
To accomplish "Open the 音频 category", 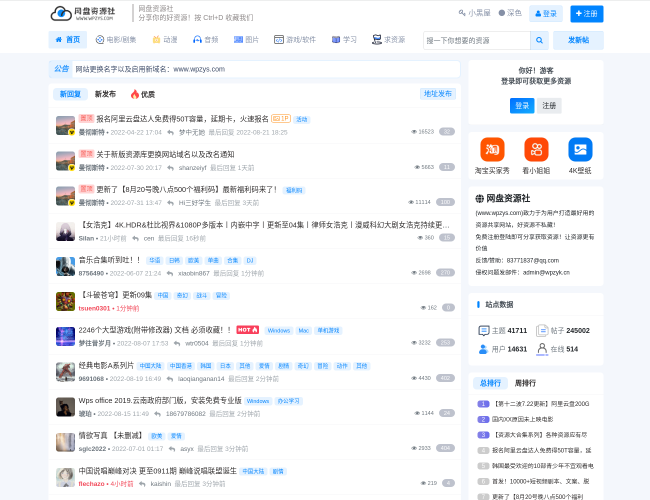I will coord(206,40).
